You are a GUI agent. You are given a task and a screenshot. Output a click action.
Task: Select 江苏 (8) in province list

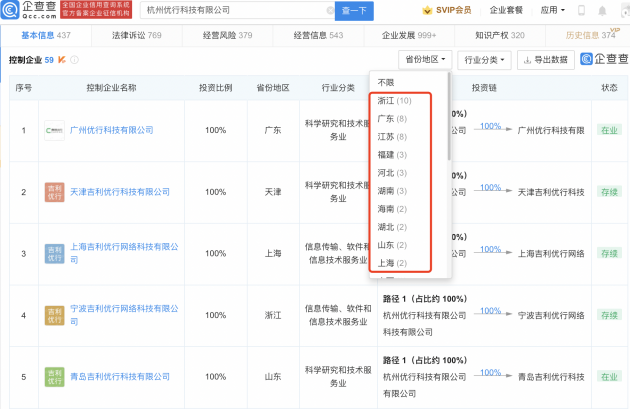pos(392,137)
